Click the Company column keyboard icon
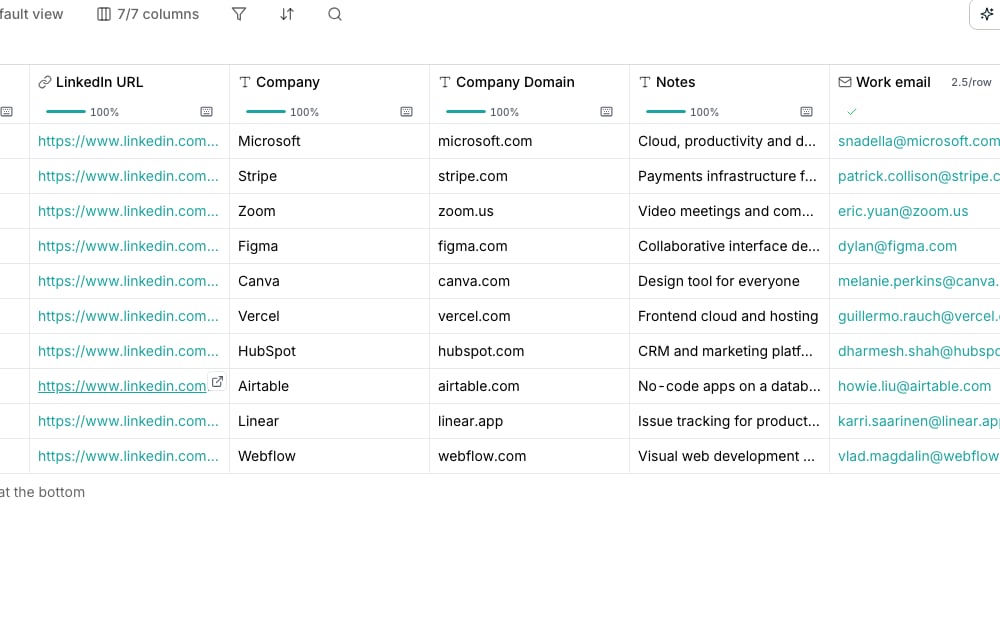Viewport: 1000px width, 620px height. pyautogui.click(x=406, y=112)
